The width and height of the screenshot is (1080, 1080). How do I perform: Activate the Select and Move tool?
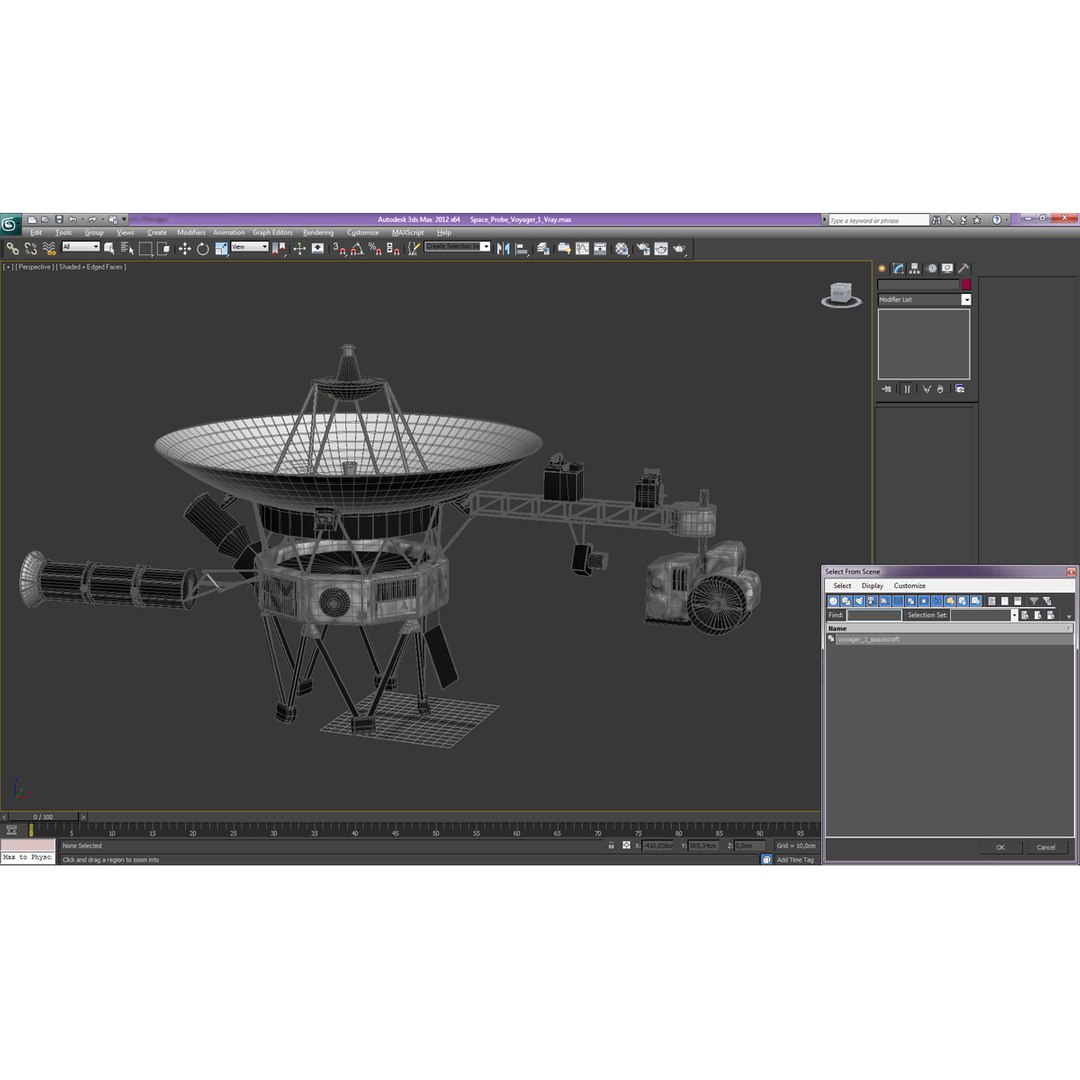click(x=185, y=249)
